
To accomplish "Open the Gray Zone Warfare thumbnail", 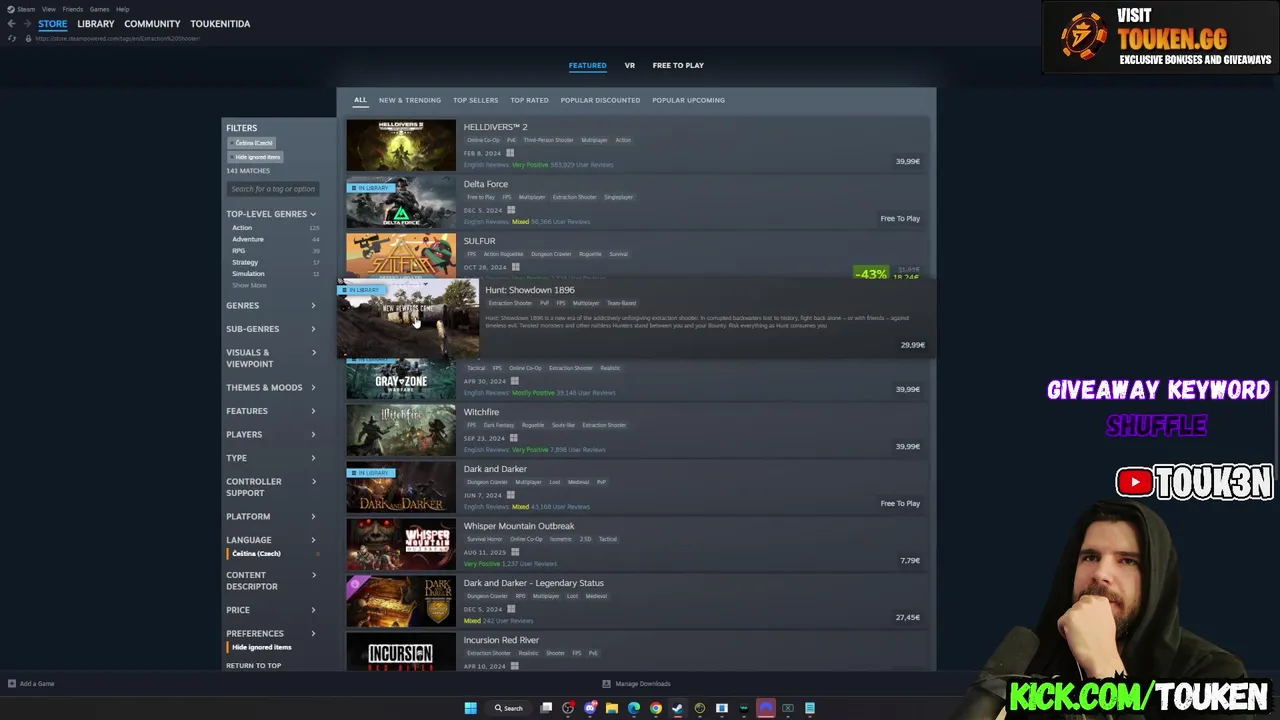I will (401, 381).
